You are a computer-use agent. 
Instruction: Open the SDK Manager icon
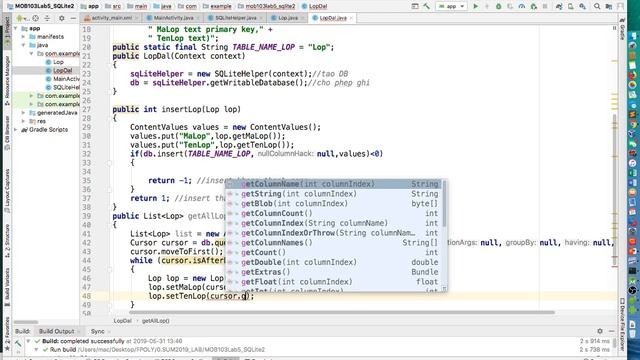pos(582,6)
